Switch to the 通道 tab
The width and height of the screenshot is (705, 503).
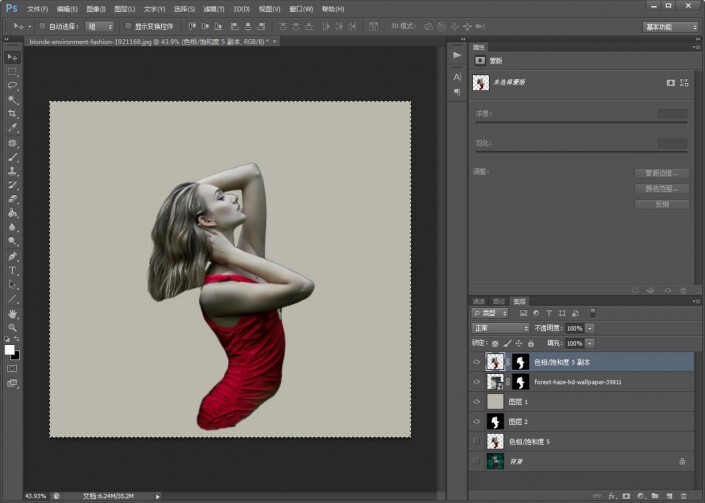[479, 301]
